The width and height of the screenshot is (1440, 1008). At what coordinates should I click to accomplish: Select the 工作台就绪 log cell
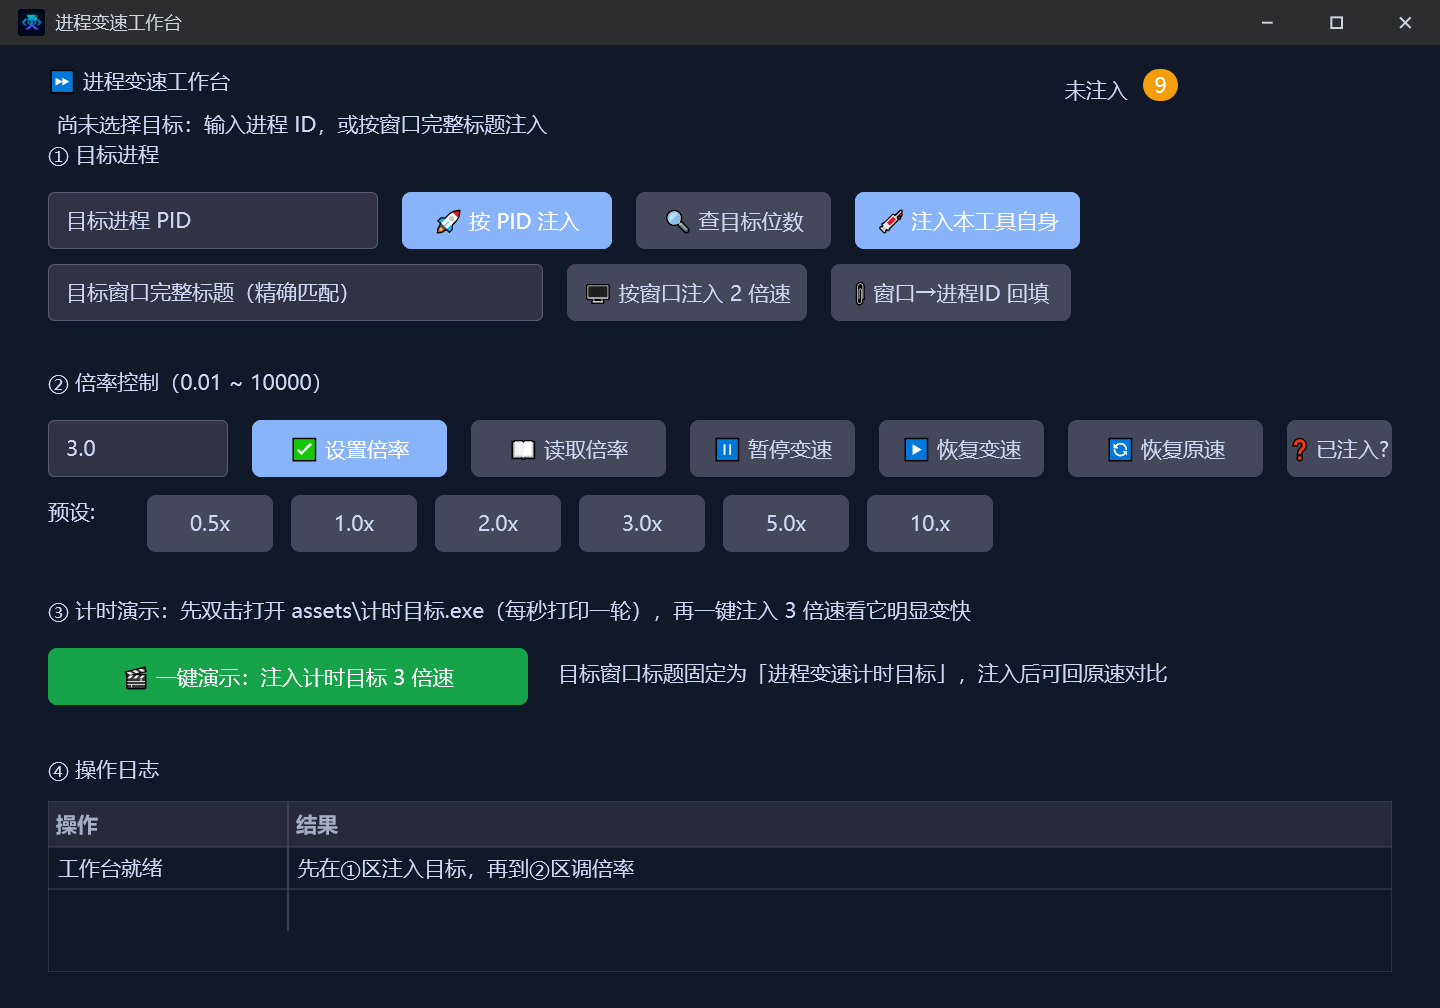click(x=168, y=868)
